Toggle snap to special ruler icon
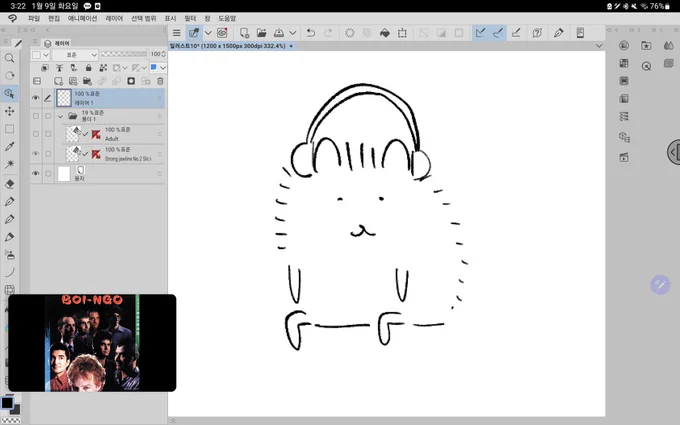 point(498,33)
